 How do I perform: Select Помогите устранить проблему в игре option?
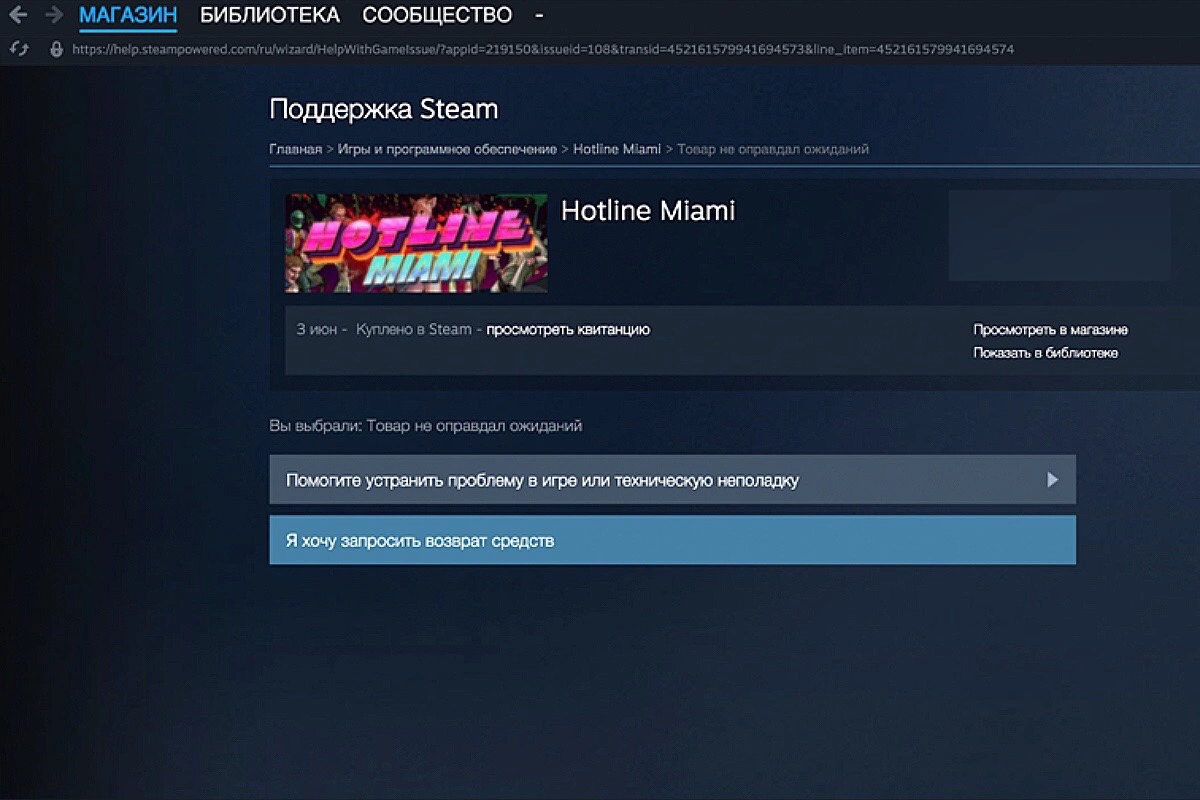(672, 480)
